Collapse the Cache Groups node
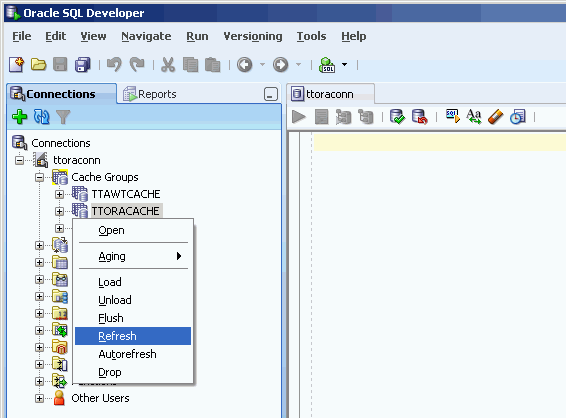The width and height of the screenshot is (566, 418). pos(39,177)
